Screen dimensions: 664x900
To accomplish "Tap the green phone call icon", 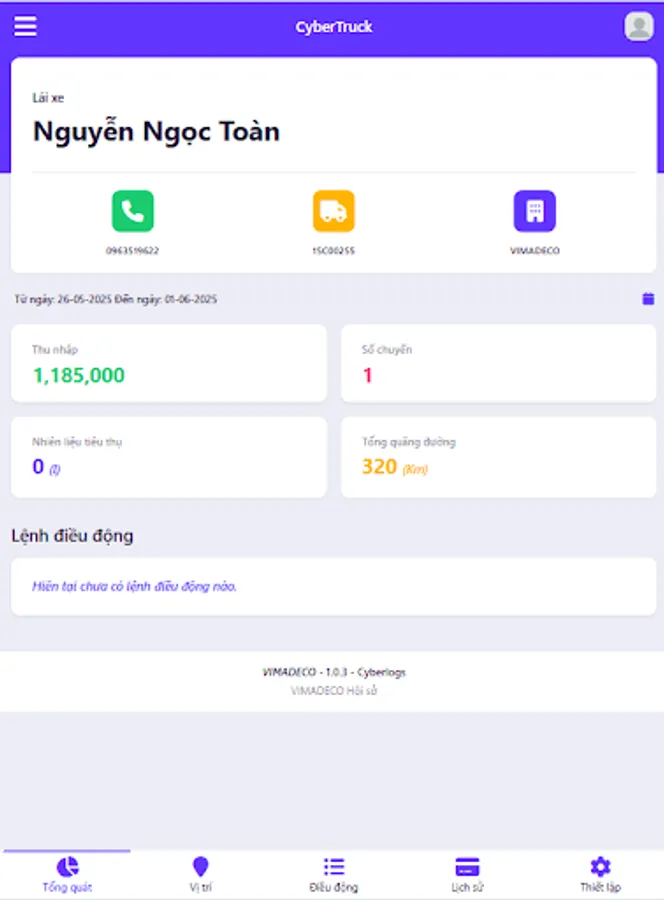I will pyautogui.click(x=133, y=211).
